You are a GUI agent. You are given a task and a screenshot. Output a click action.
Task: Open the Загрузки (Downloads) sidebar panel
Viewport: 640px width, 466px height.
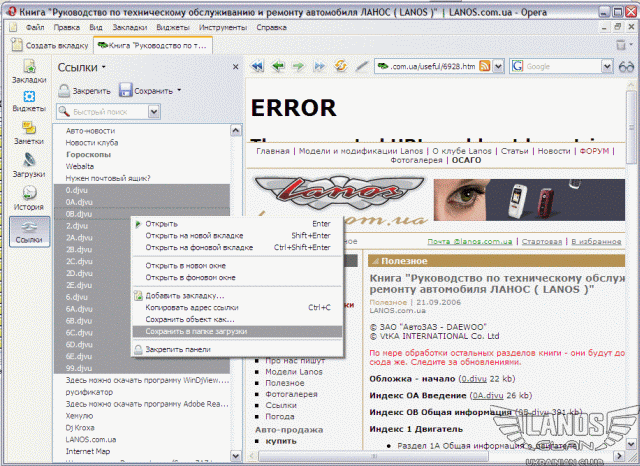click(28, 166)
